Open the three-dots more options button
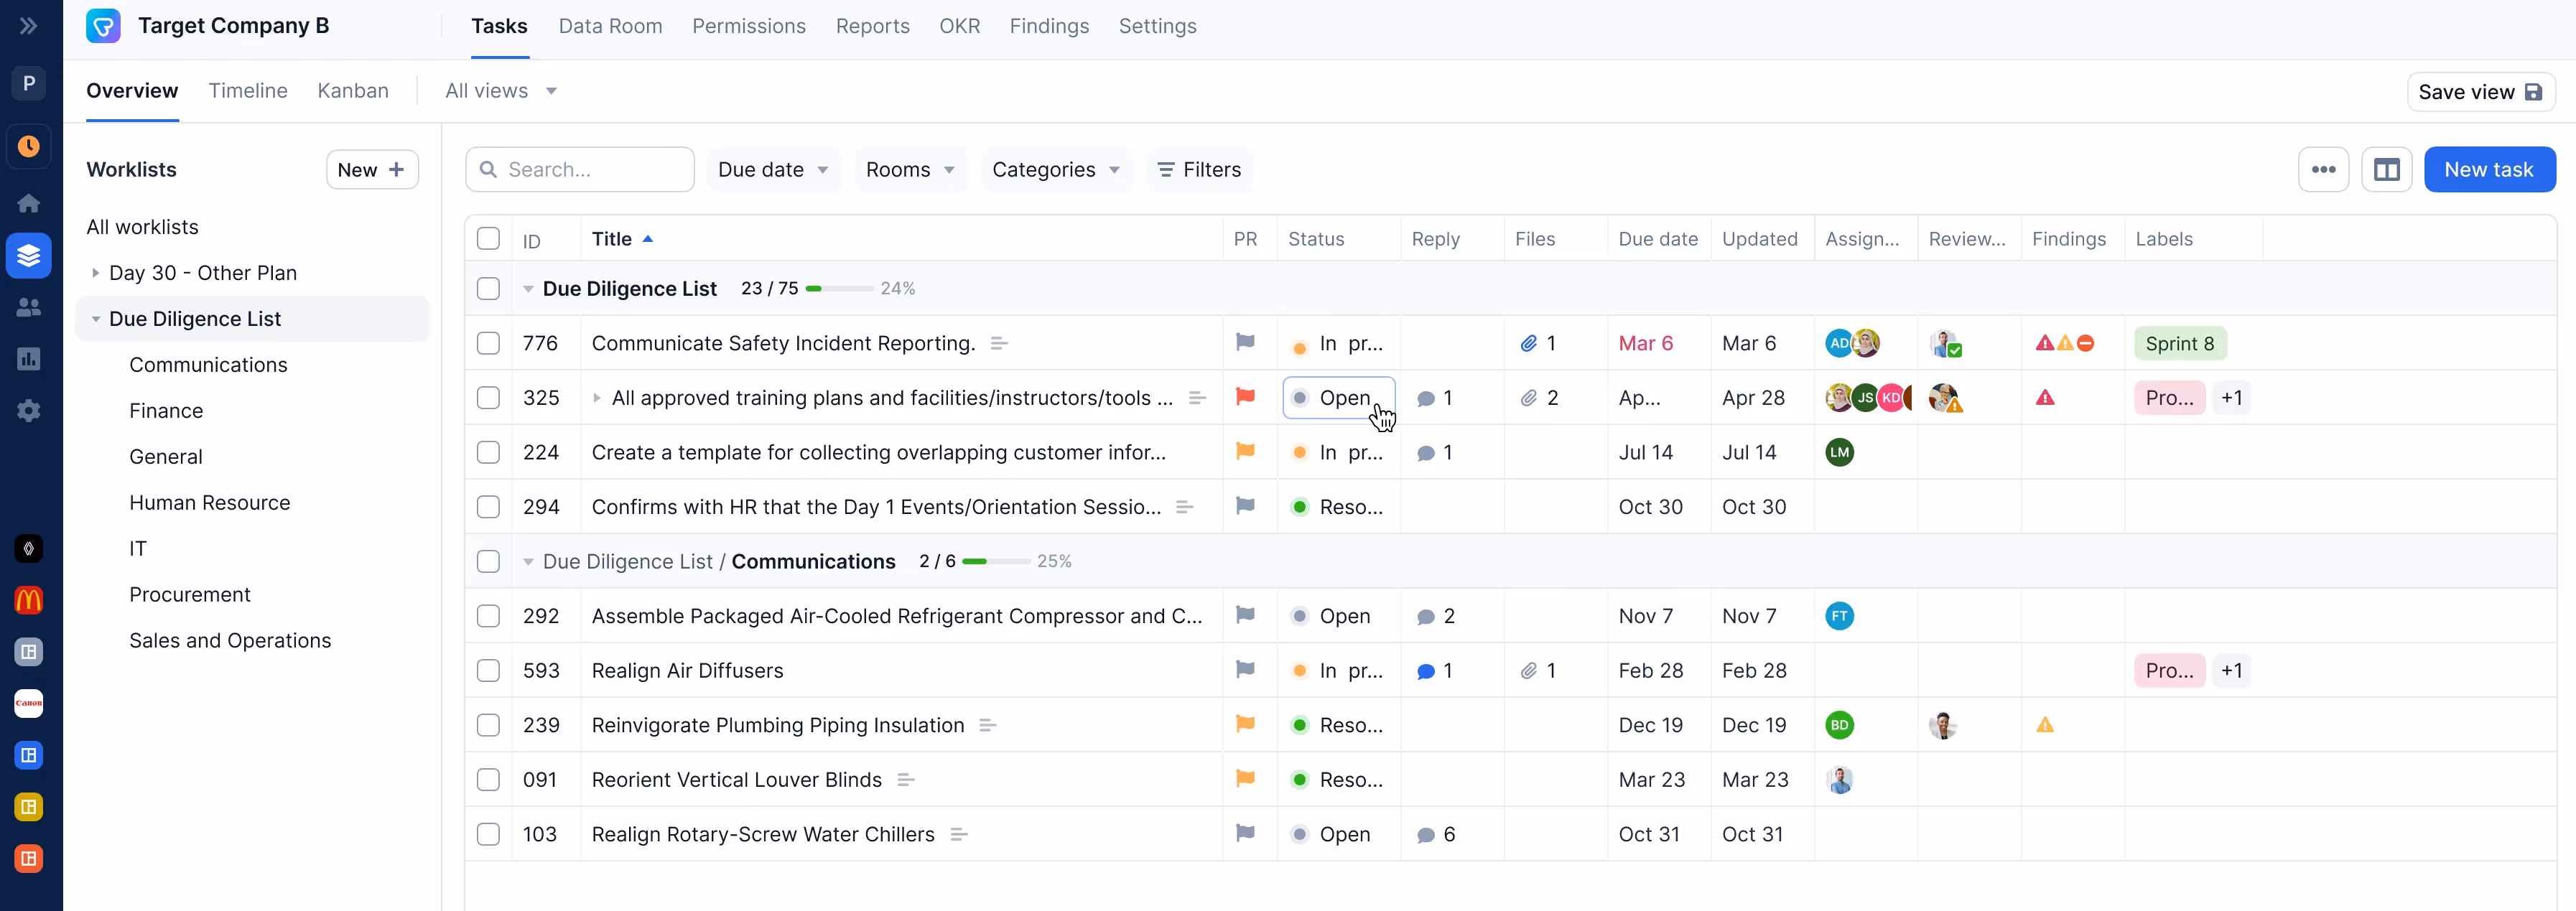 (2323, 170)
